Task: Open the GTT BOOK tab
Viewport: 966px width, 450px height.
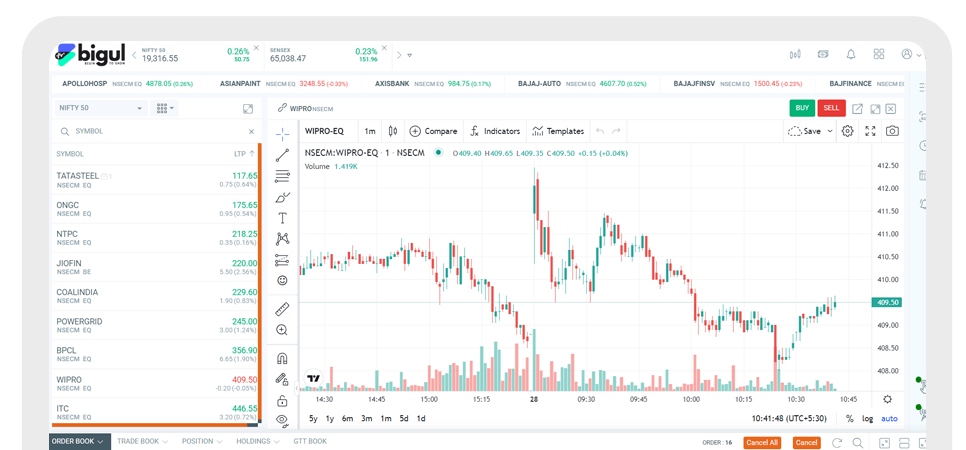Action: coord(310,441)
